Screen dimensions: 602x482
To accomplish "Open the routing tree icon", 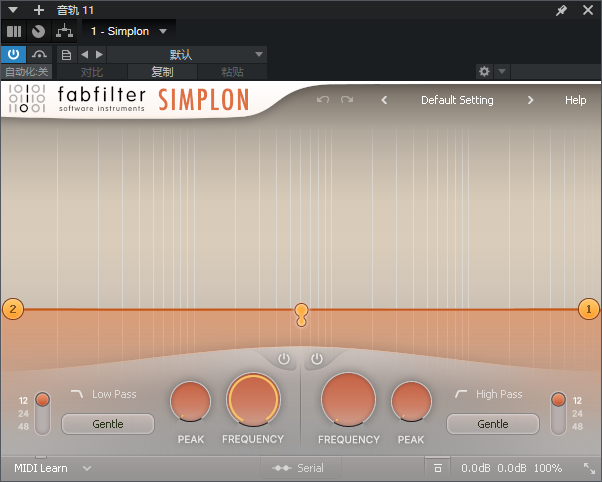I will pos(64,31).
